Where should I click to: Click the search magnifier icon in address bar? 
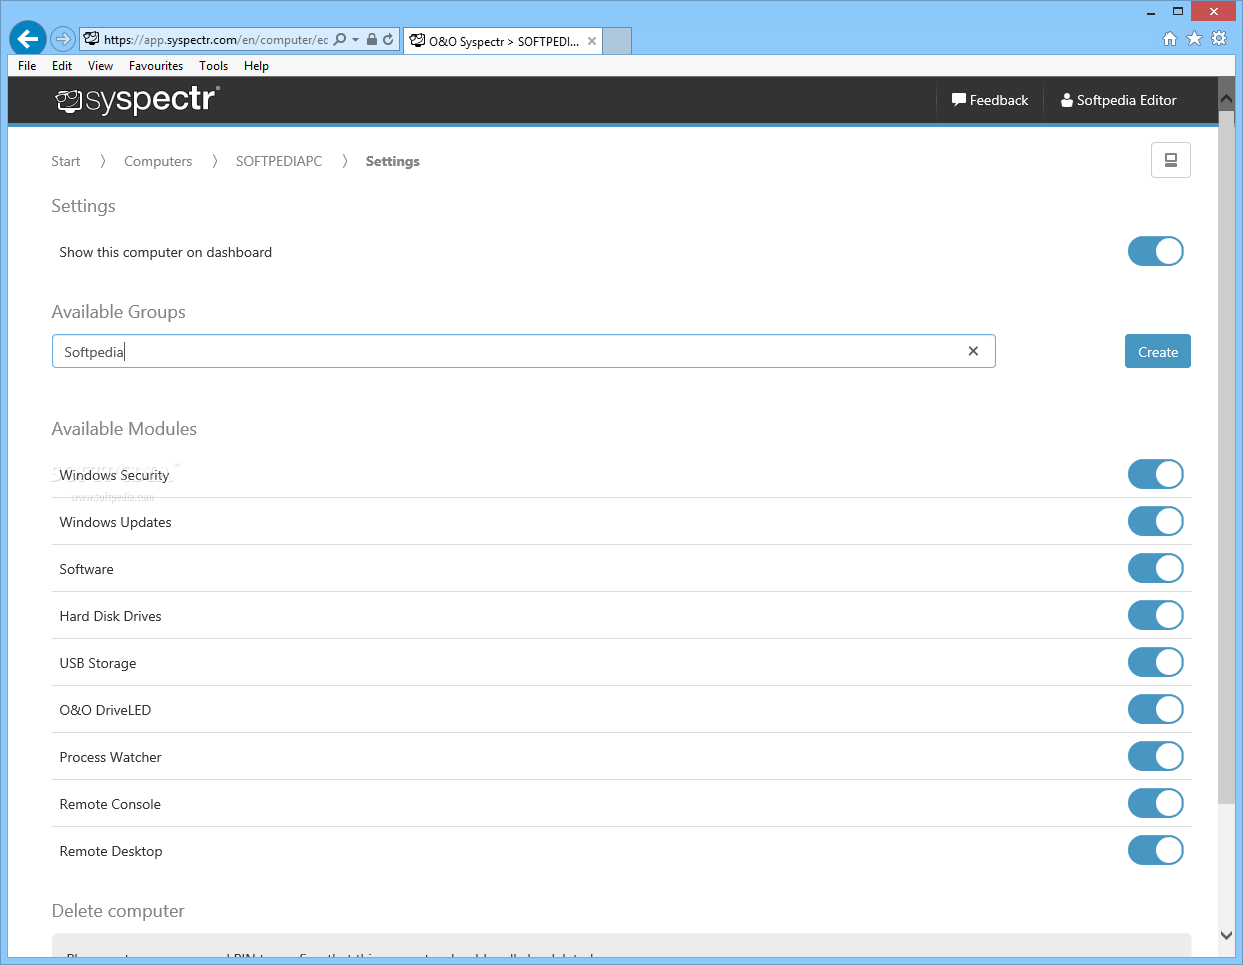point(340,39)
